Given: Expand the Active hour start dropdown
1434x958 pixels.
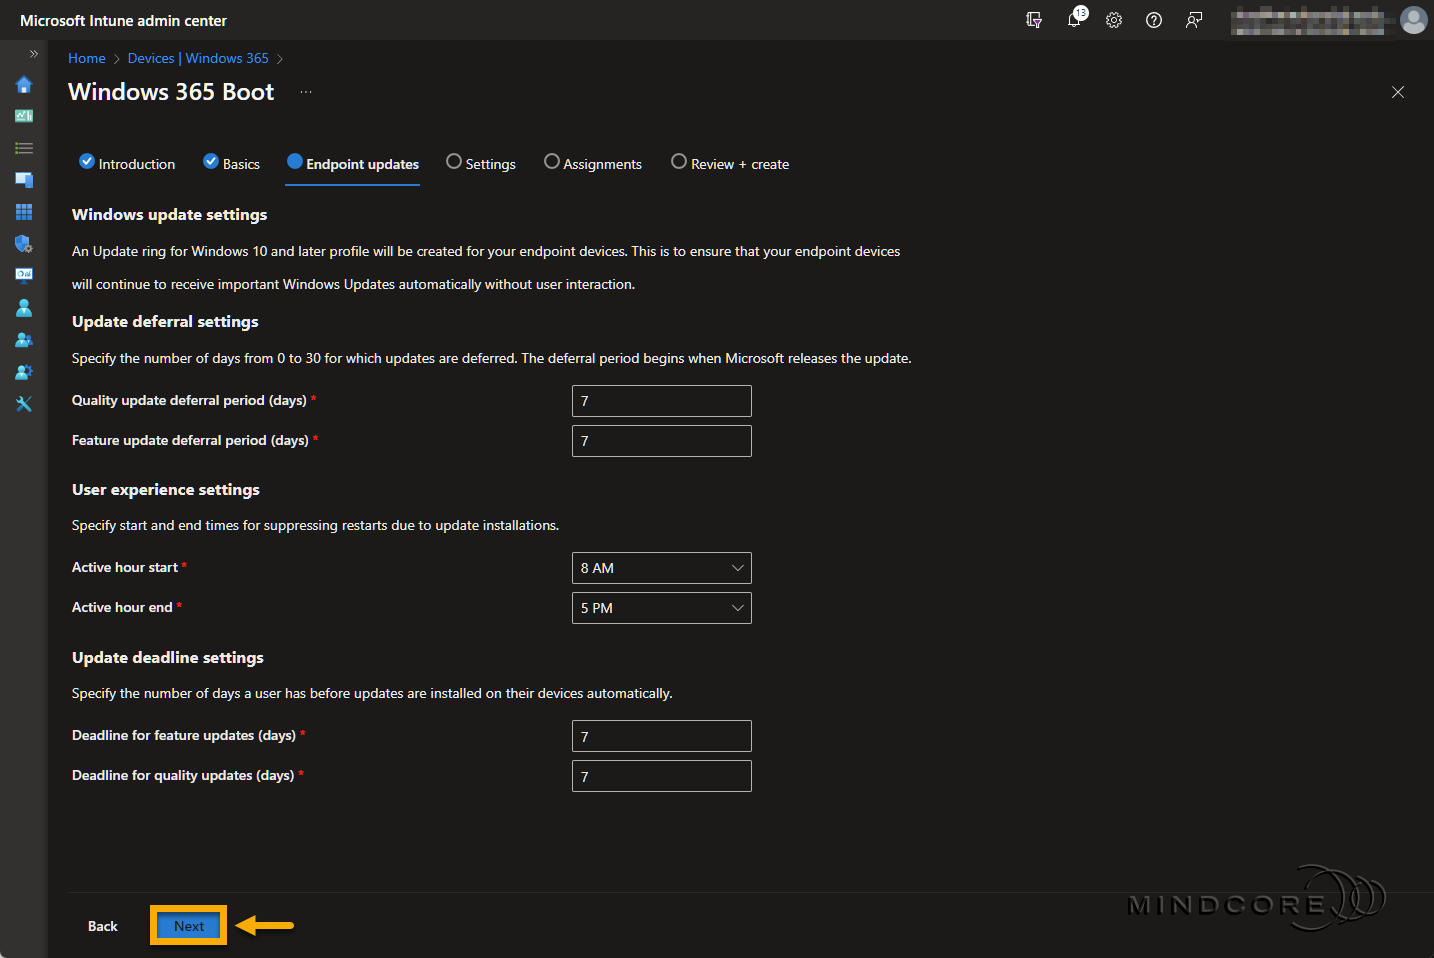Looking at the screenshot, I should pyautogui.click(x=661, y=568).
